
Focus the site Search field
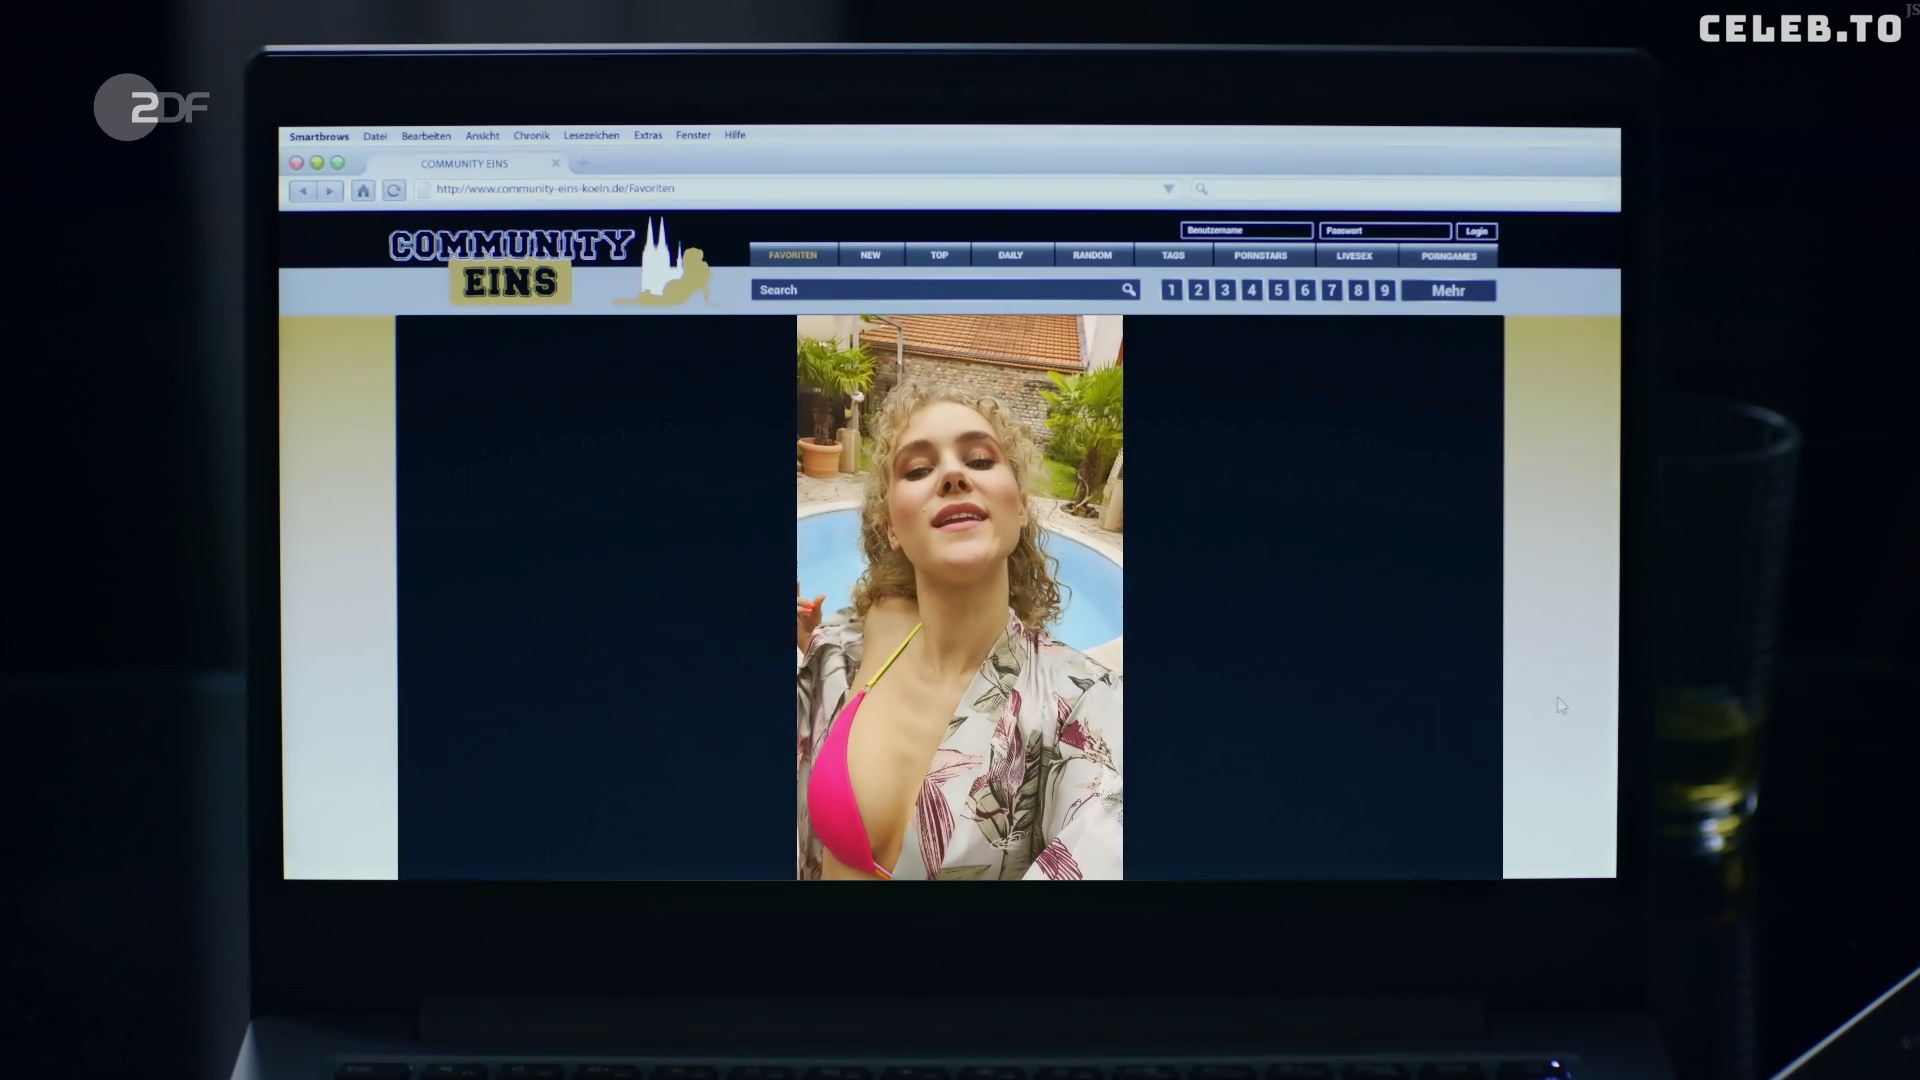945,290
